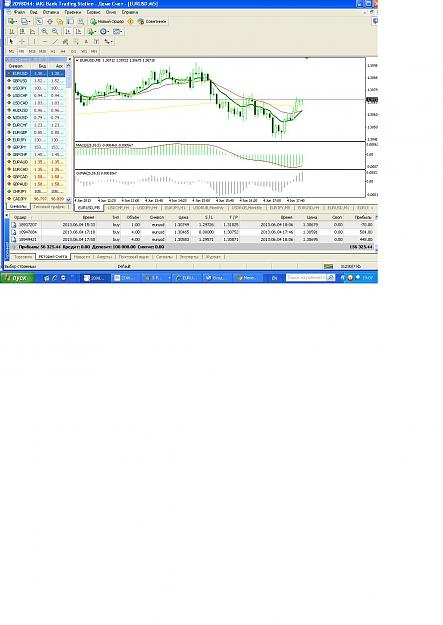The width and height of the screenshot is (443, 625).
Task: Switch to USDCHF,H4 chart tab
Action: [118, 208]
